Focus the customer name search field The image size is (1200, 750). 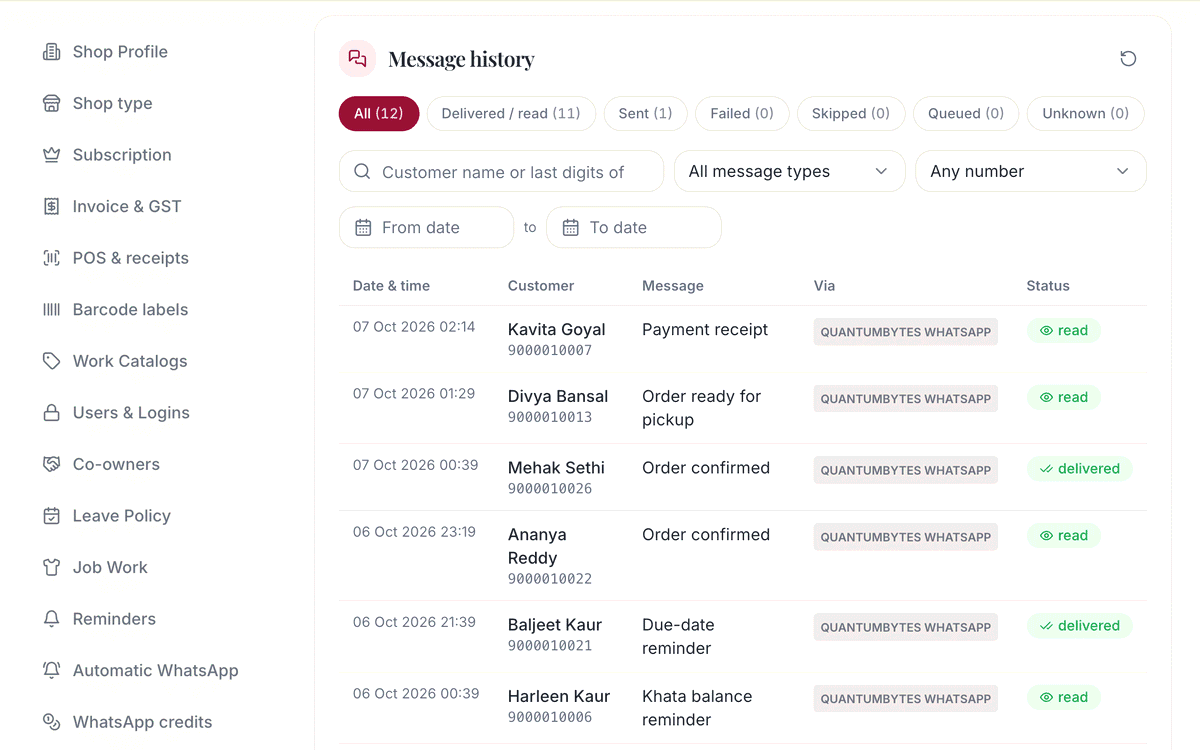point(502,171)
